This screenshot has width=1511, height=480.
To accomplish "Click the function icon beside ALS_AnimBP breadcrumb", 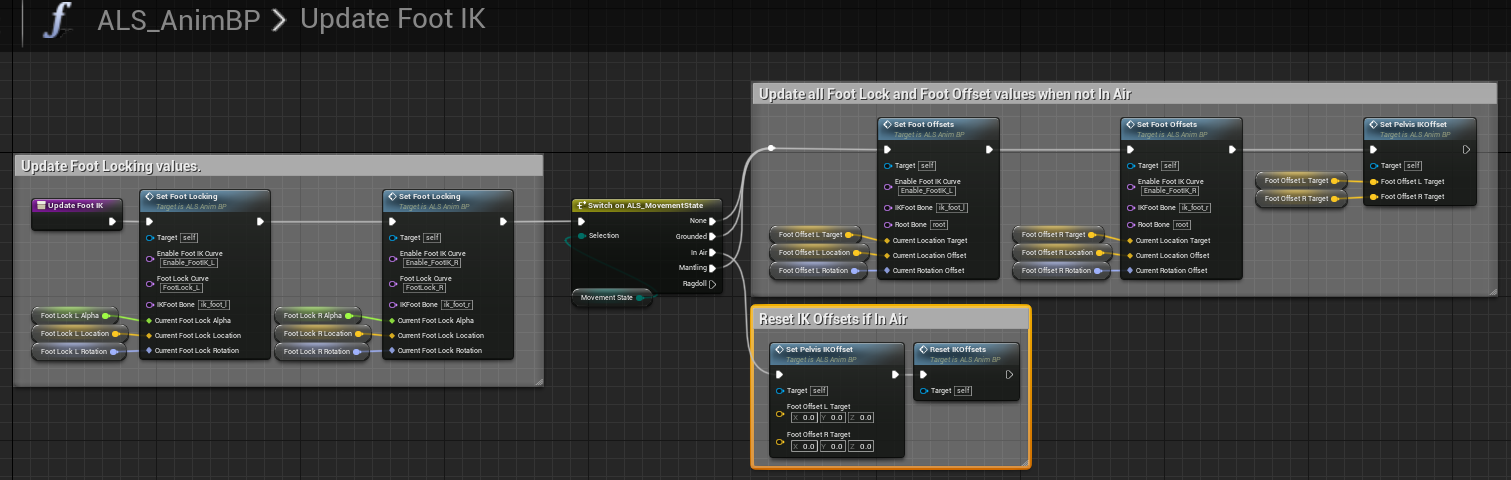I will (56, 20).
